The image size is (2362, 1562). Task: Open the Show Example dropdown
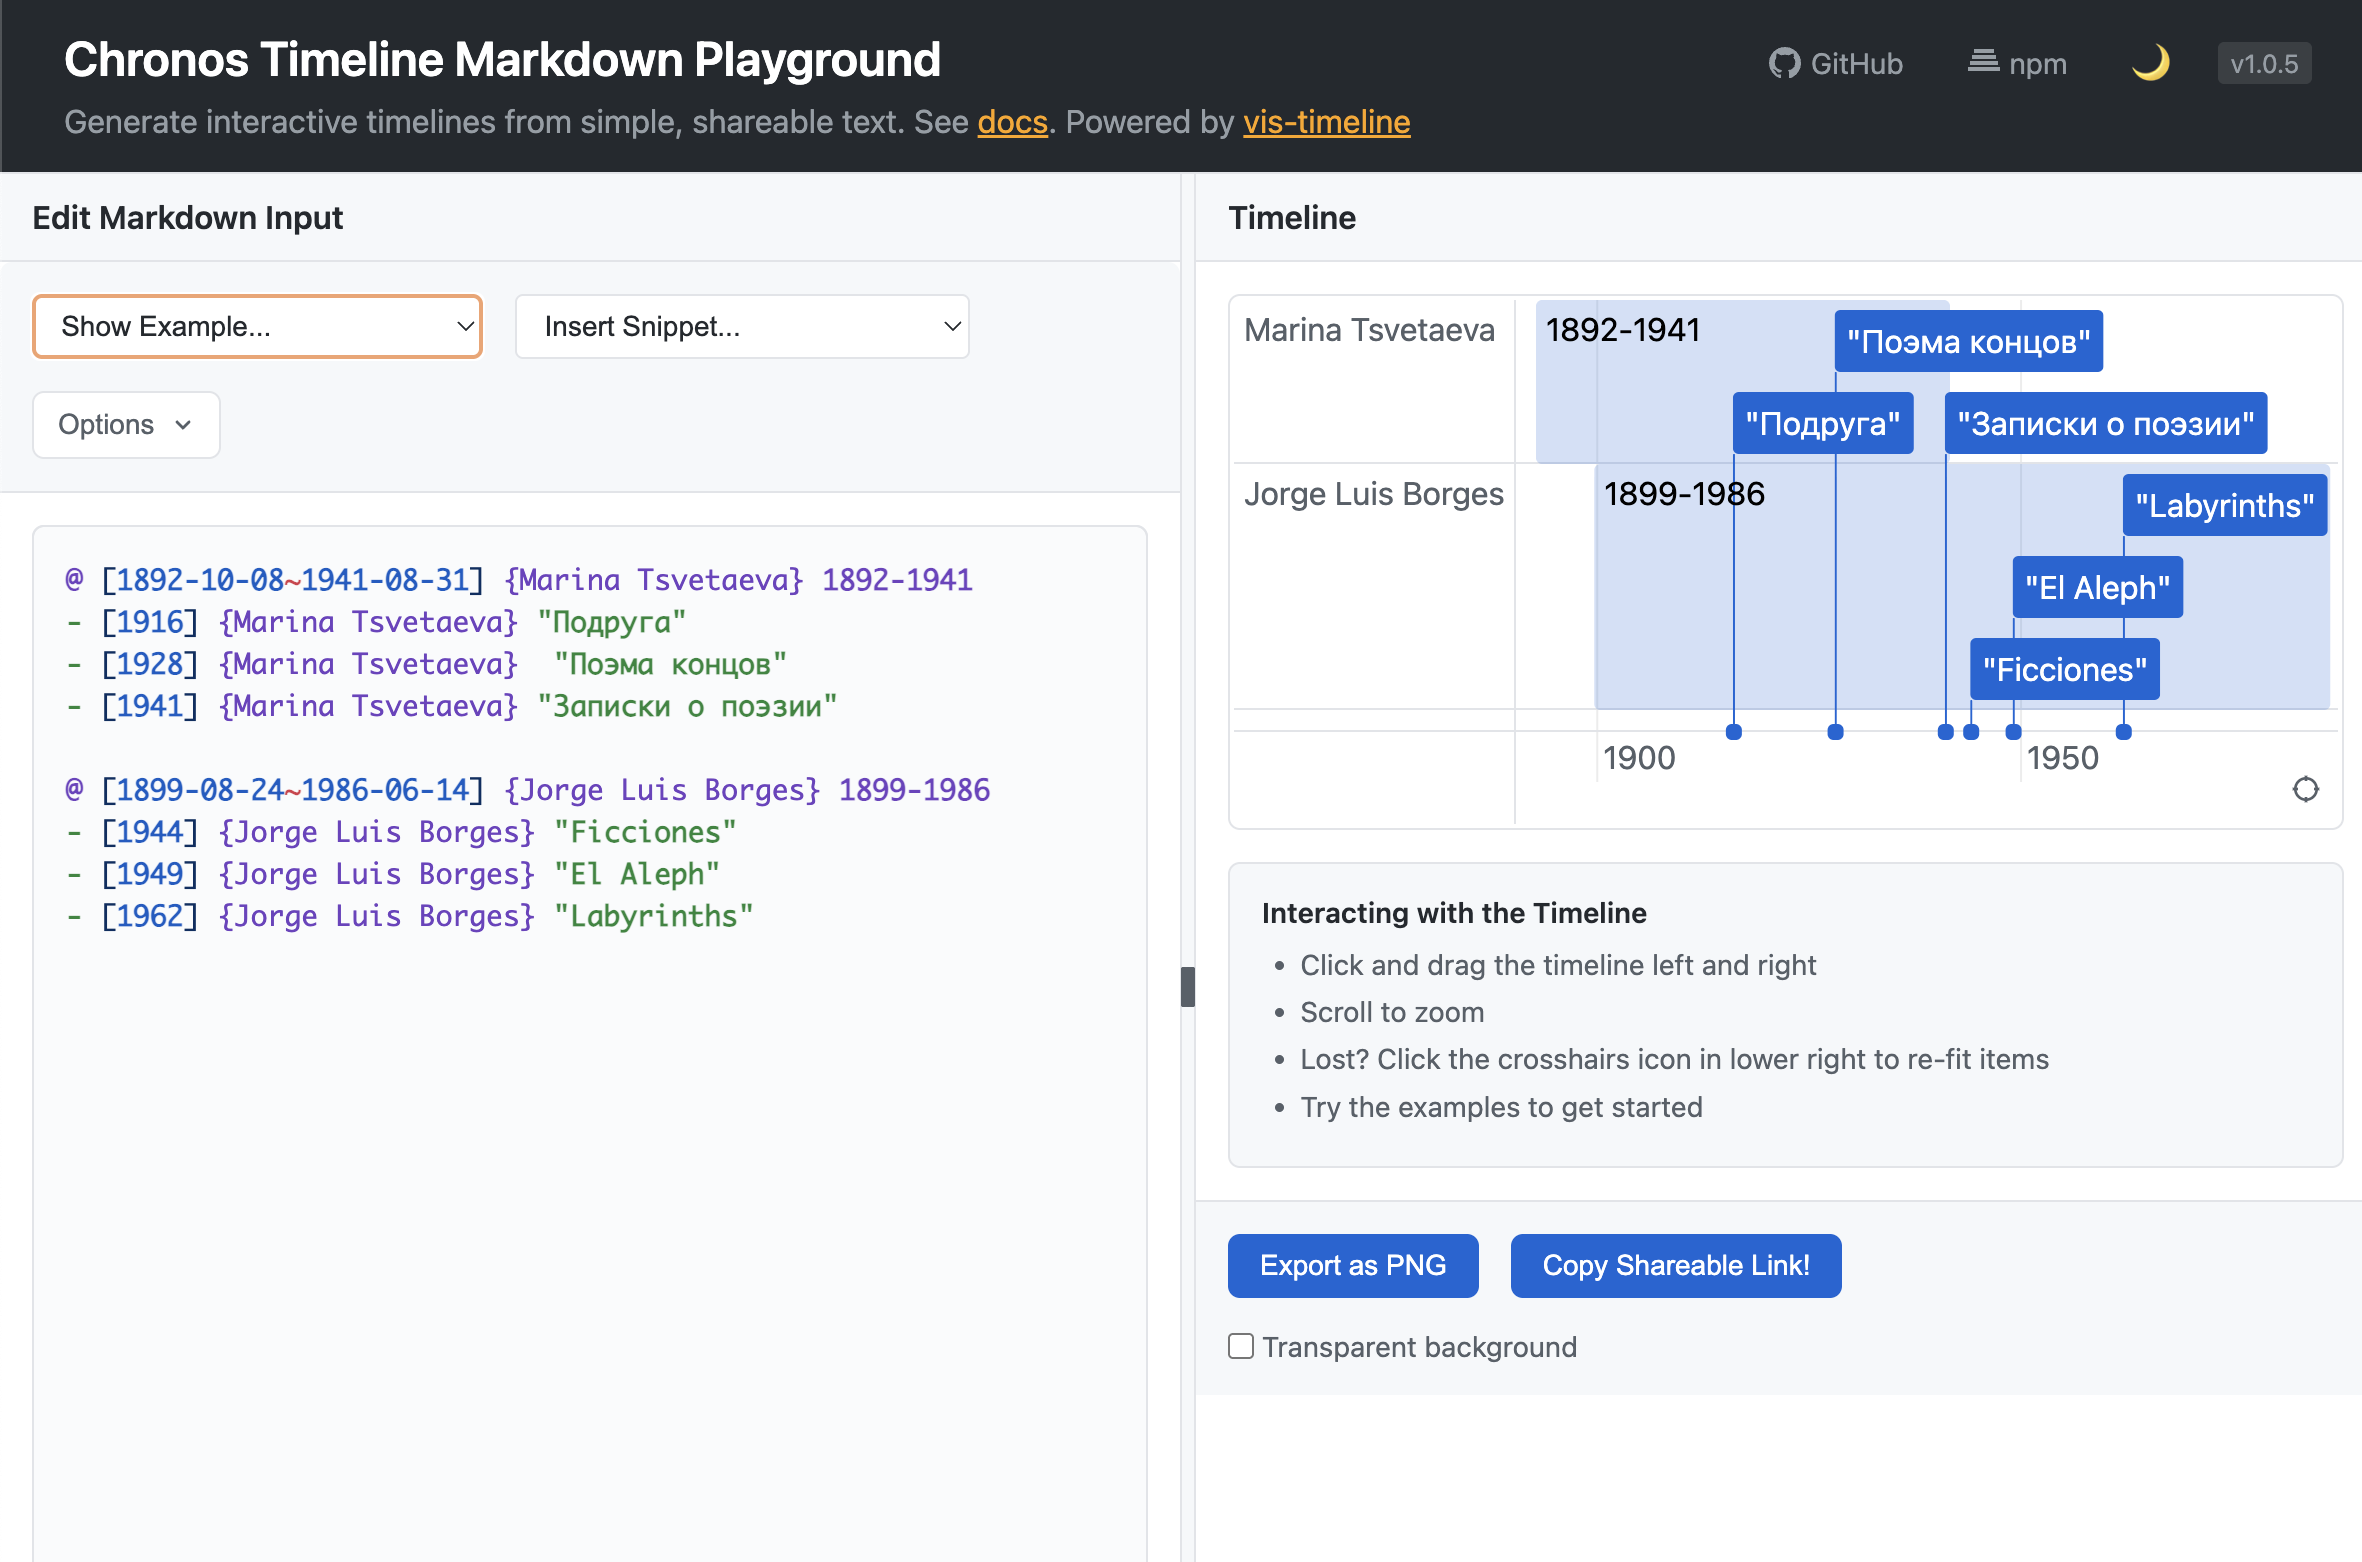tap(257, 326)
